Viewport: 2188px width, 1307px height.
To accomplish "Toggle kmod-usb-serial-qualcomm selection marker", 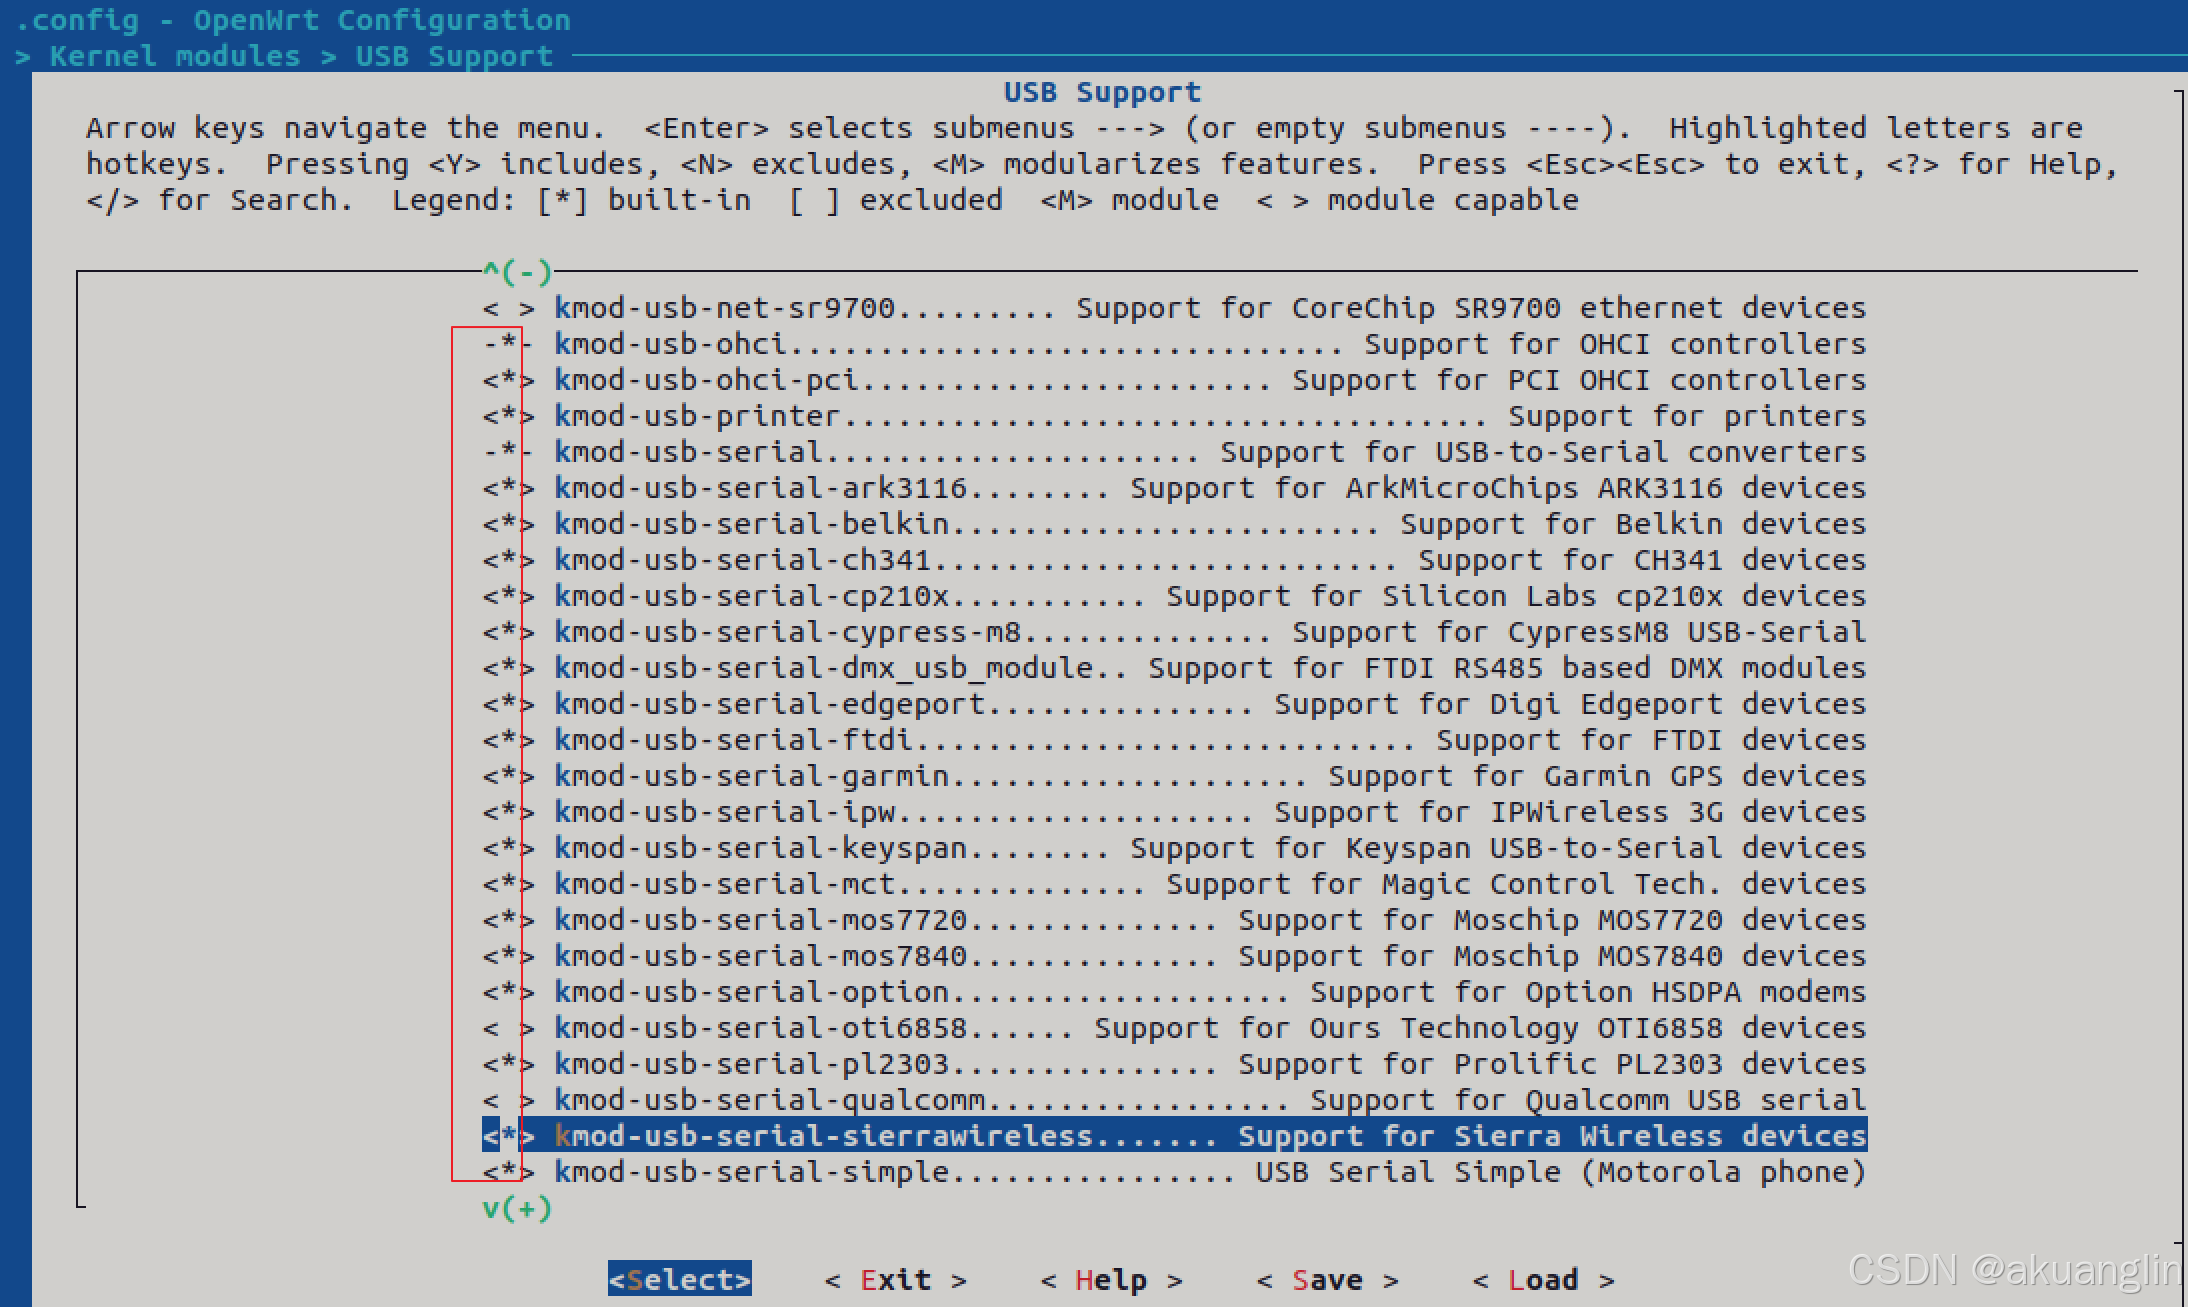I will [508, 1100].
